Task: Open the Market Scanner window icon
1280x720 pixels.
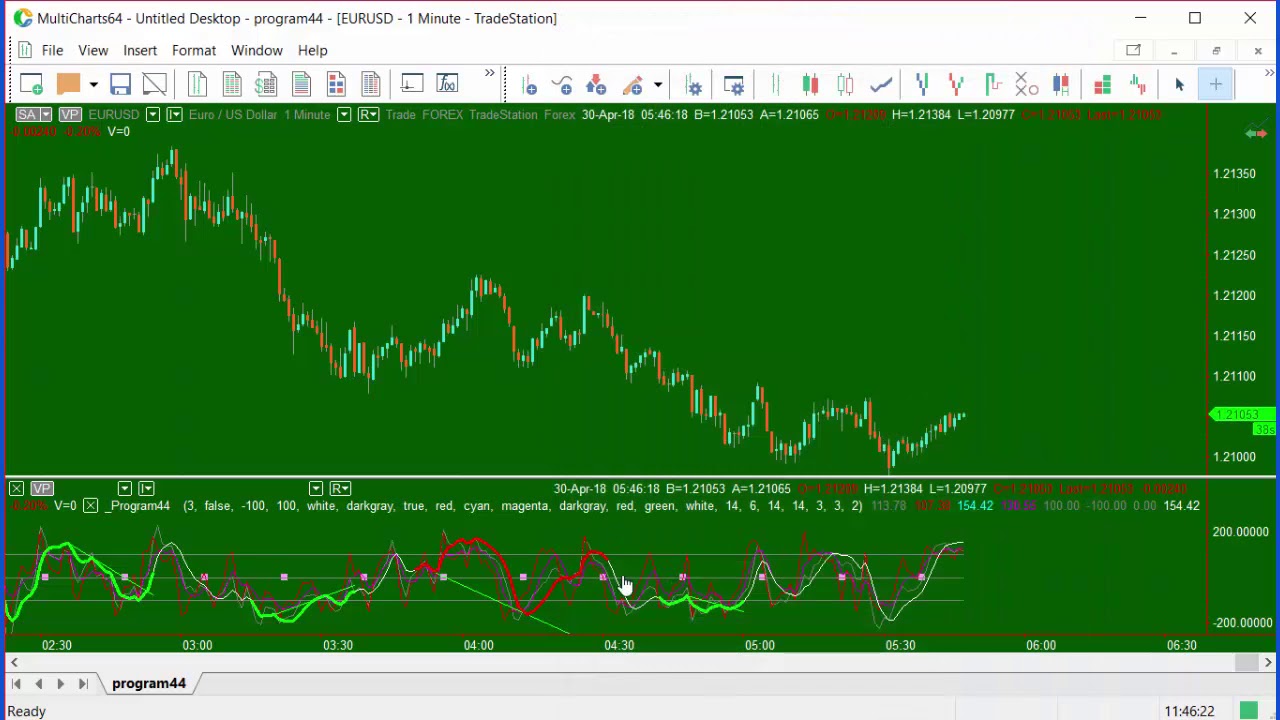Action: tap(232, 85)
